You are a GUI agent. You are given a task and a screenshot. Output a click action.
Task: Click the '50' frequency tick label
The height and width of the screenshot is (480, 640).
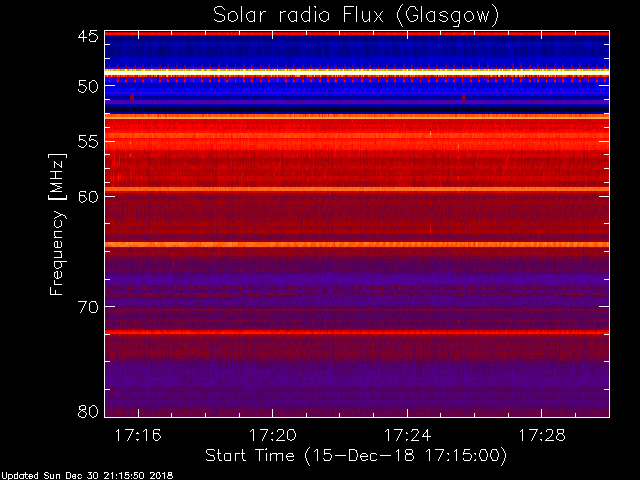coord(88,86)
